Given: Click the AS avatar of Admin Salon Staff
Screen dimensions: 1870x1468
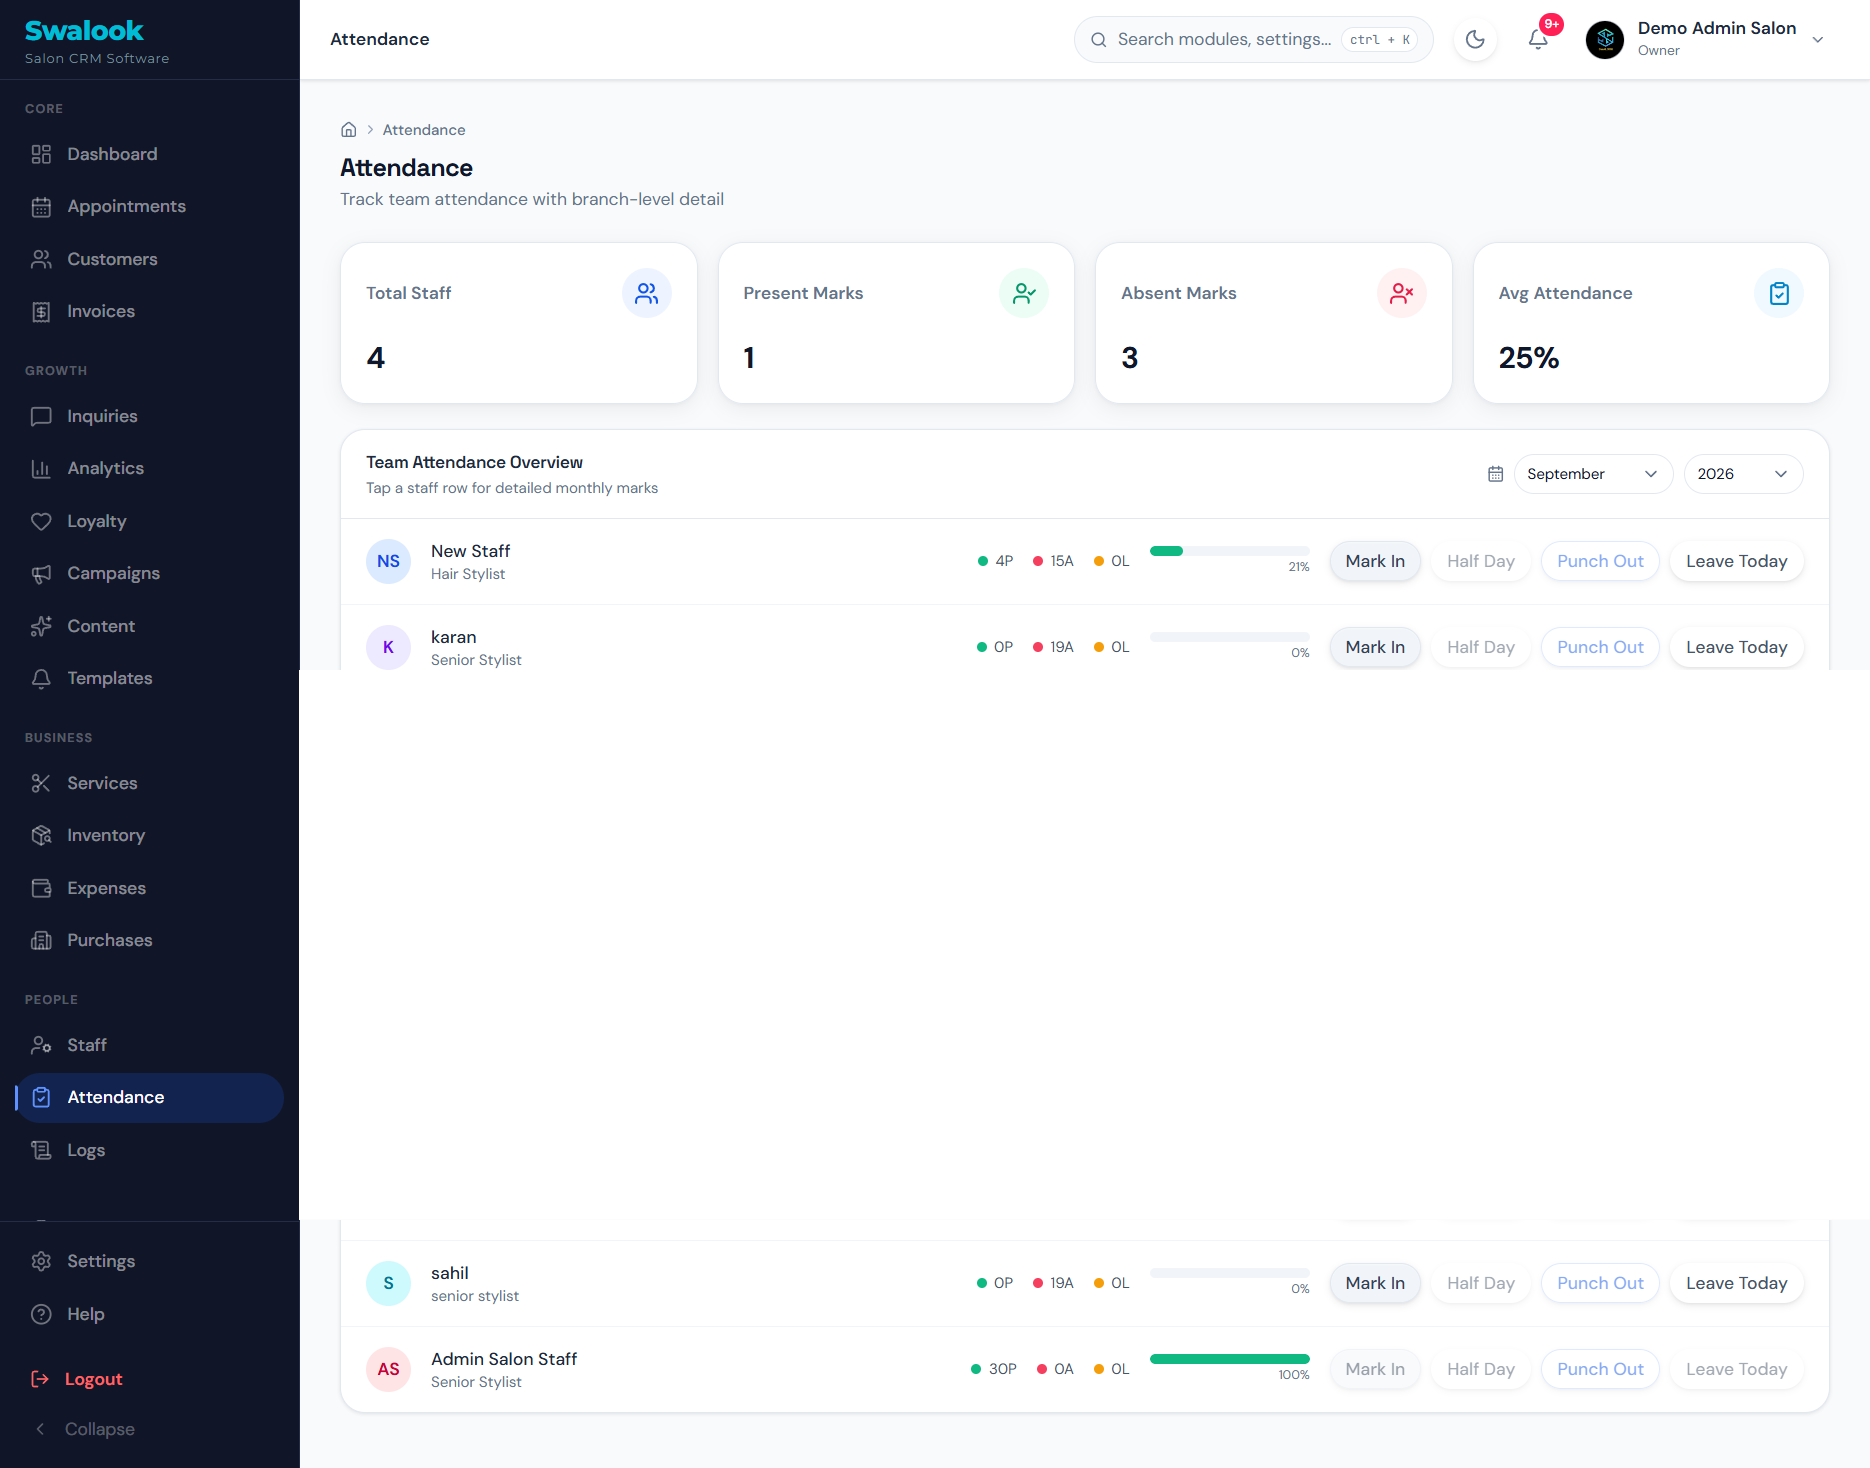Looking at the screenshot, I should [x=388, y=1369].
